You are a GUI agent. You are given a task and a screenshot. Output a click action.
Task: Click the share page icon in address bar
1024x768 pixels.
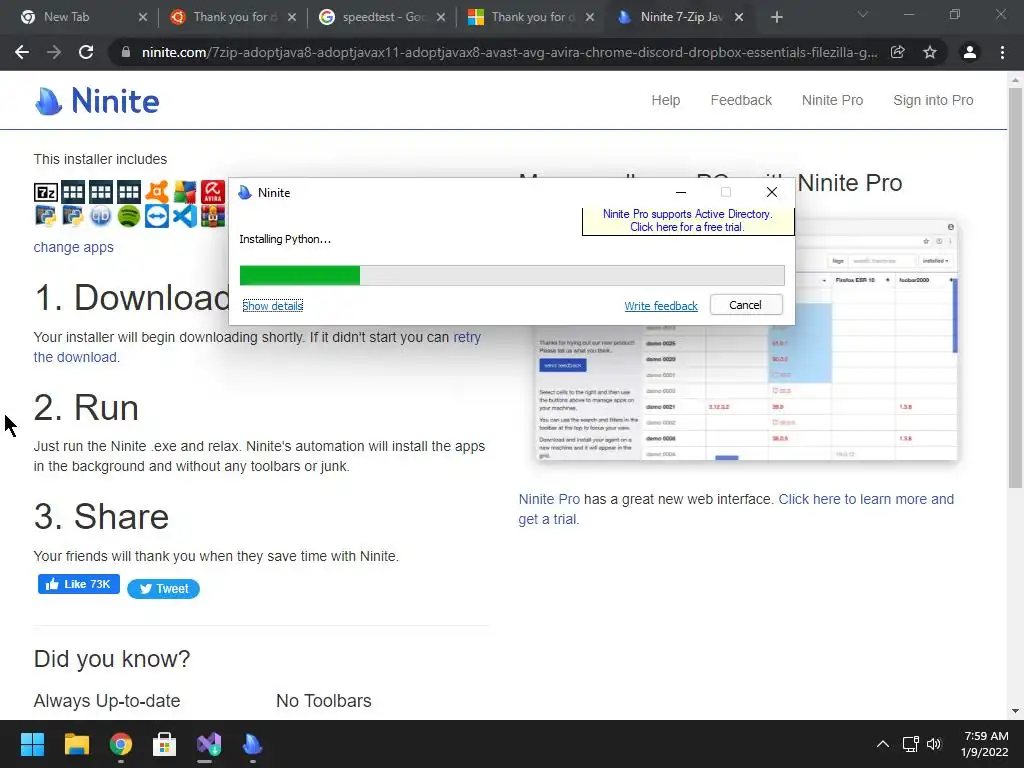pyautogui.click(x=898, y=52)
